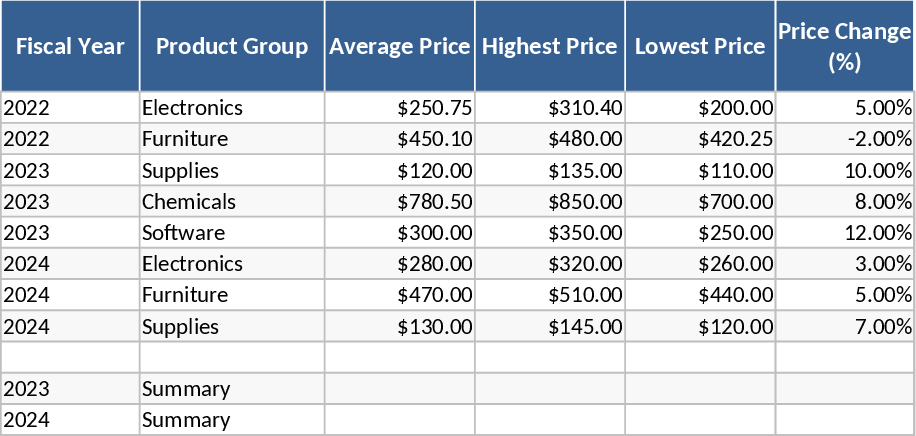Viewport: 916px width, 436px height.
Task: Click the $420.25 lowest price cell
Action: click(699, 138)
